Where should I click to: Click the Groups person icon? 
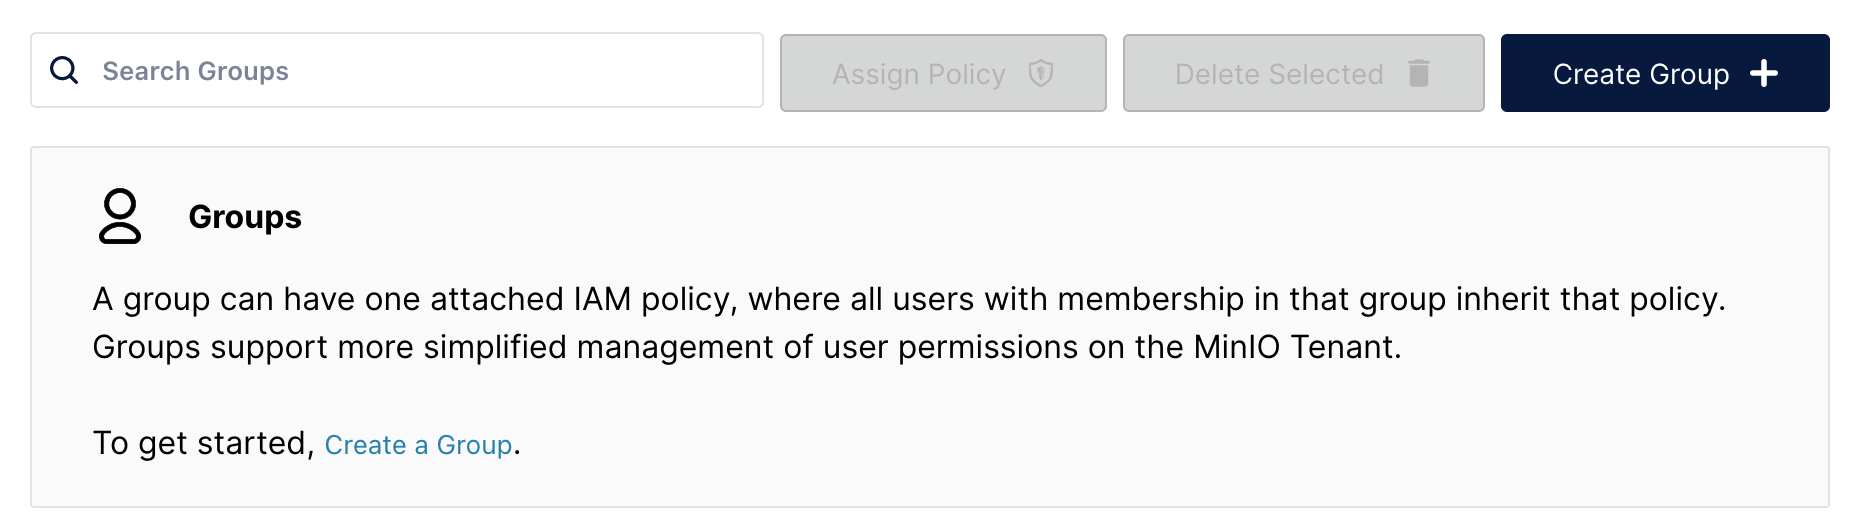coord(120,216)
